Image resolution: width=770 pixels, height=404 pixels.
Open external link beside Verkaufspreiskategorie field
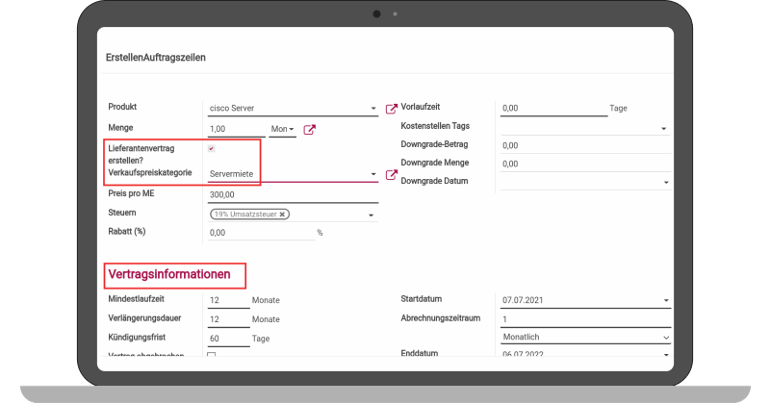pos(392,175)
